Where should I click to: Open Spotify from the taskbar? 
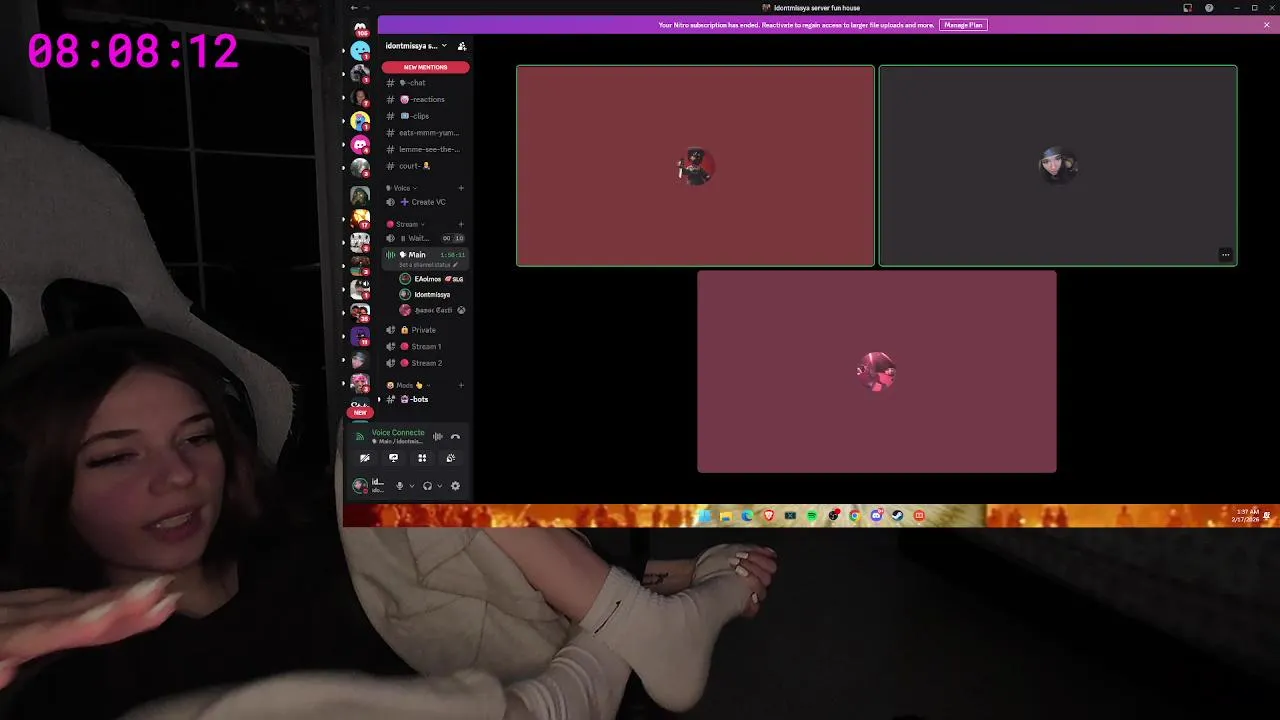812,516
